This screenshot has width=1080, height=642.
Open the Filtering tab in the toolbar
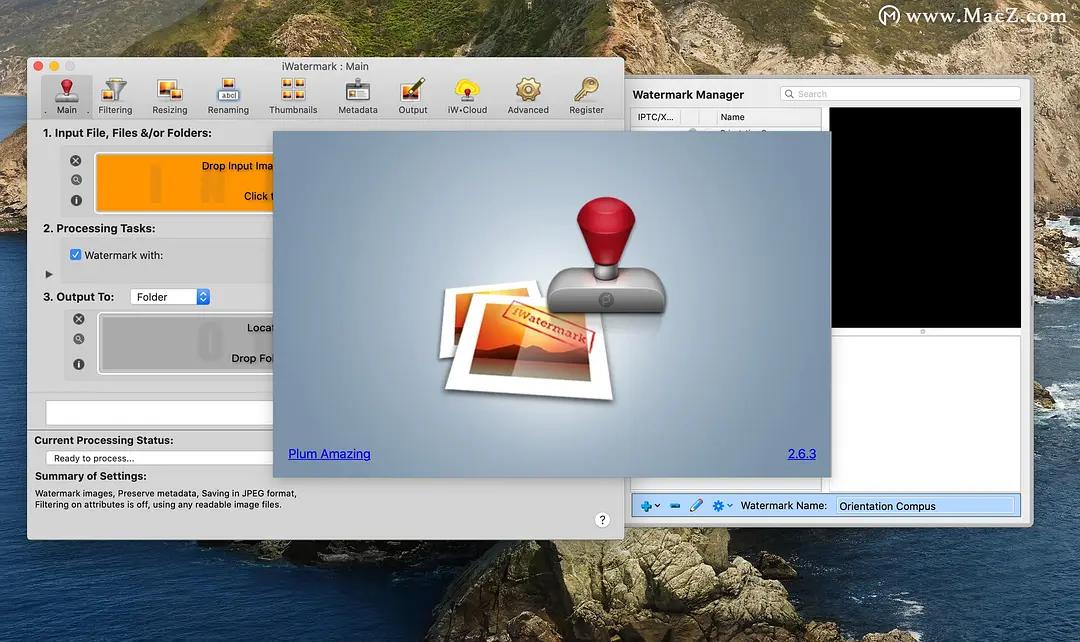tap(115, 96)
